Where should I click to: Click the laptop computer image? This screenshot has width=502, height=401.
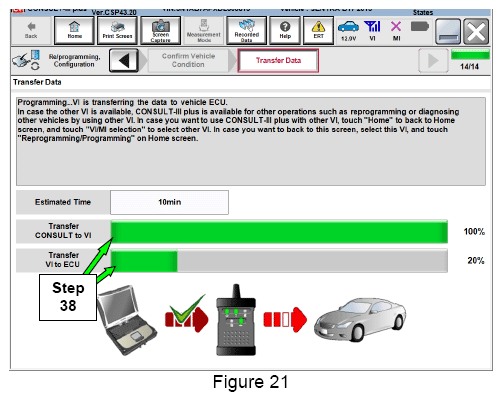(127, 320)
